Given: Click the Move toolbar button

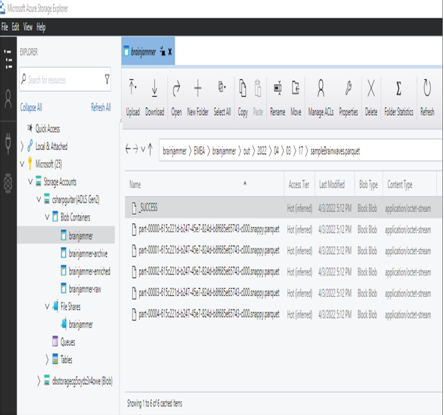Looking at the screenshot, I should coord(296,98).
